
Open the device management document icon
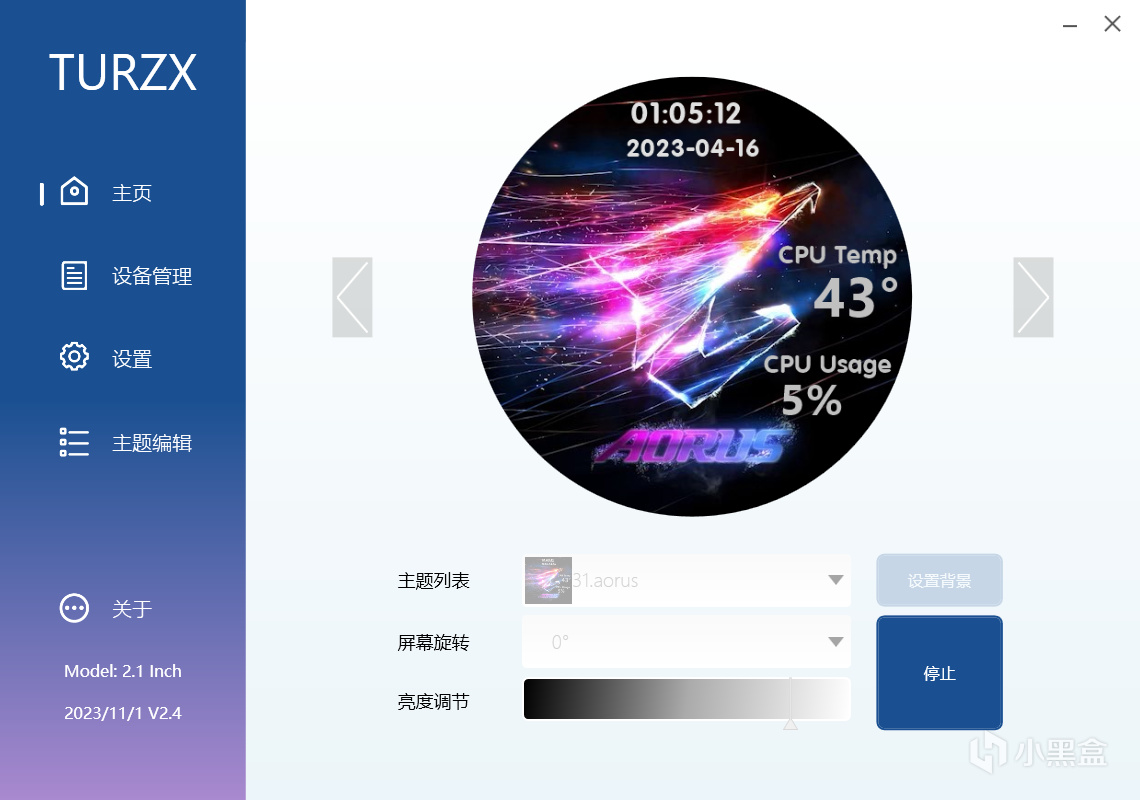74,276
